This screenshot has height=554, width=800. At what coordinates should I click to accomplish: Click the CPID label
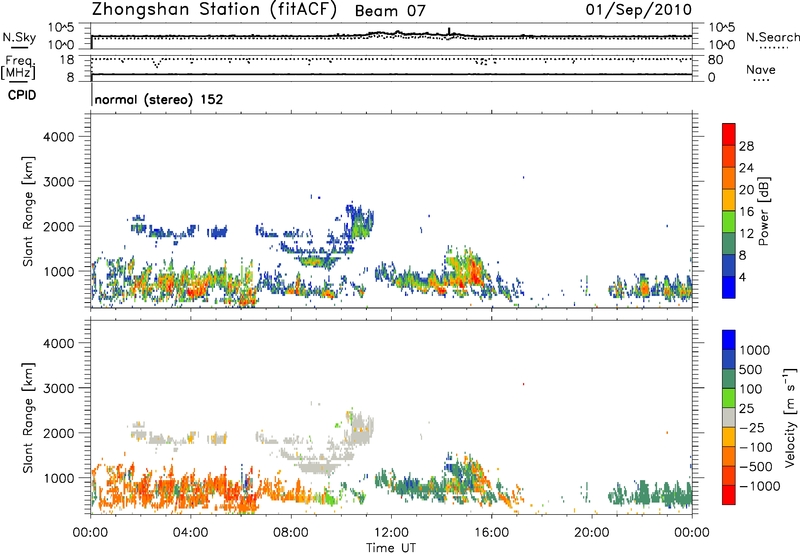coord(22,95)
